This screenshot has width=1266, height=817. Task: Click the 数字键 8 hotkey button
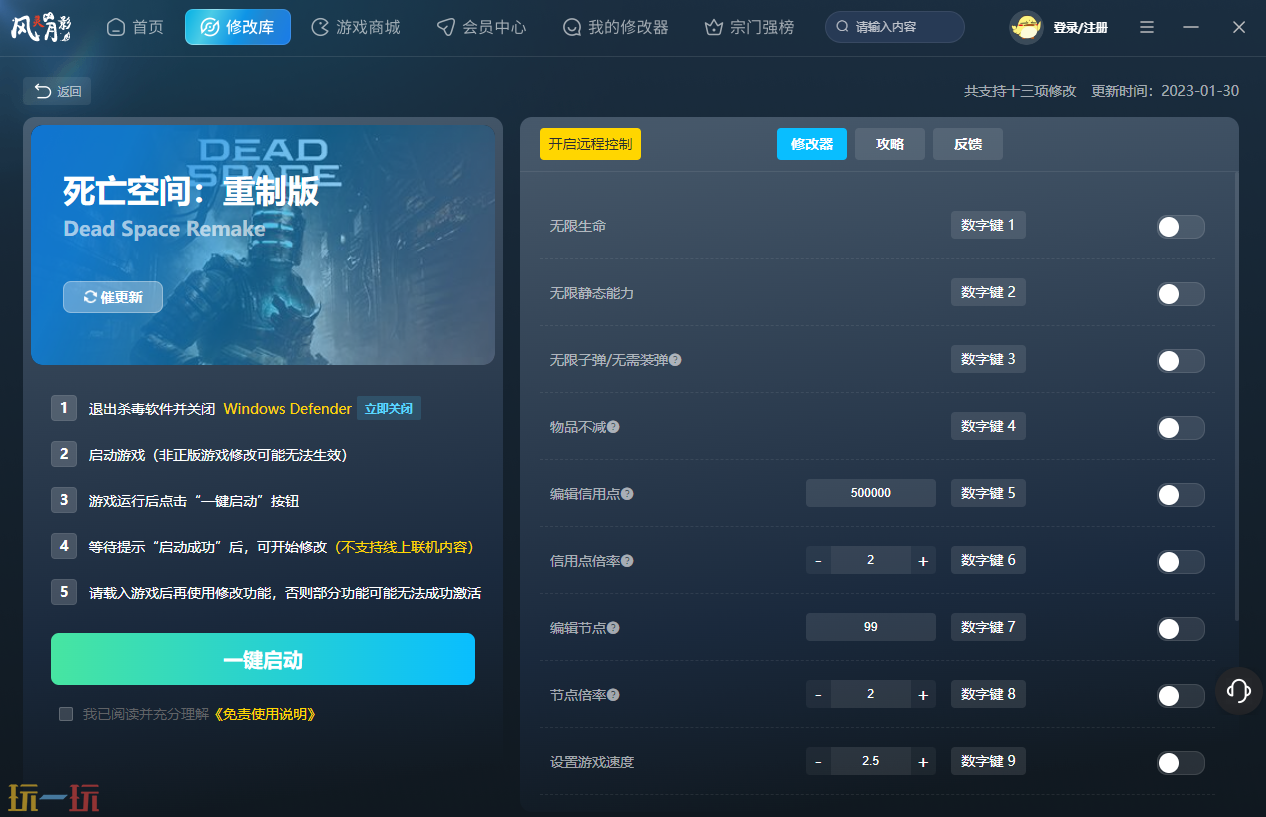click(x=988, y=694)
